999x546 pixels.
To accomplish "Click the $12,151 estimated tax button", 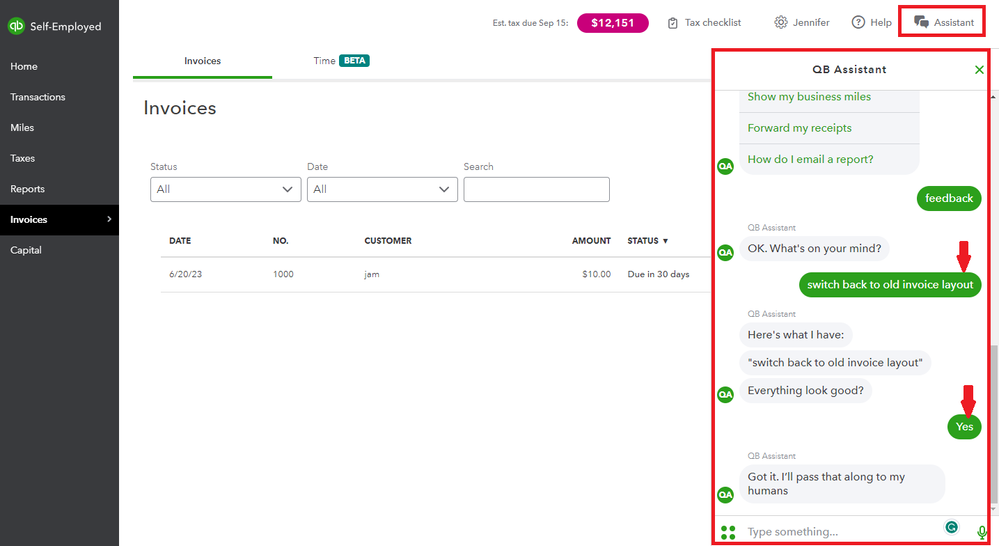I will point(613,23).
